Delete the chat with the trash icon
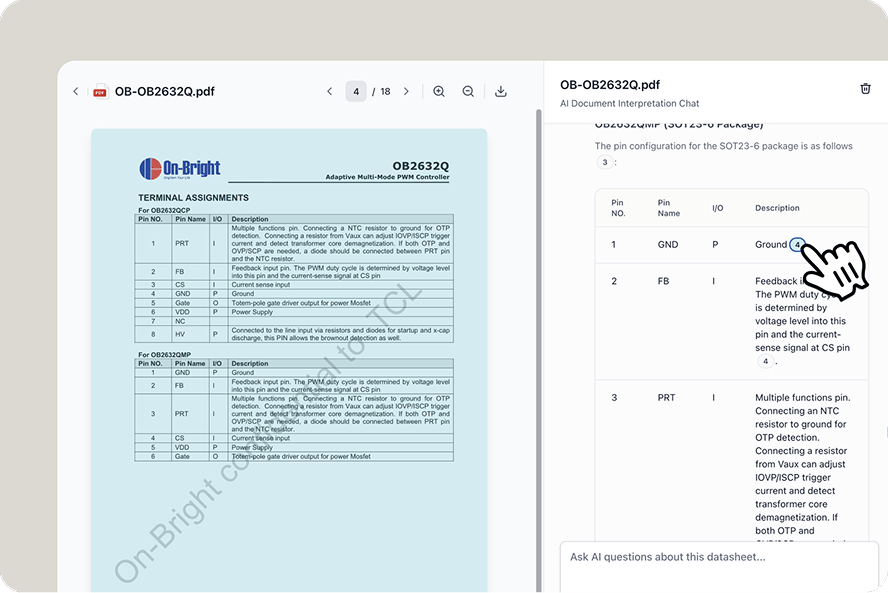888x593 pixels. 865,88
